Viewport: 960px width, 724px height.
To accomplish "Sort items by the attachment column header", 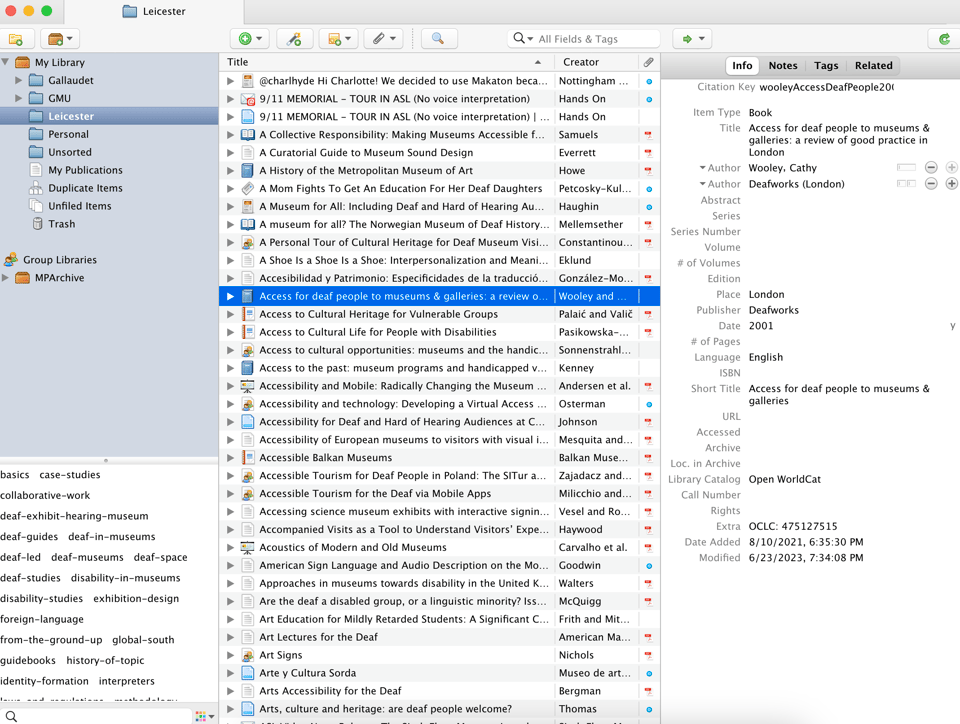I will [x=648, y=61].
